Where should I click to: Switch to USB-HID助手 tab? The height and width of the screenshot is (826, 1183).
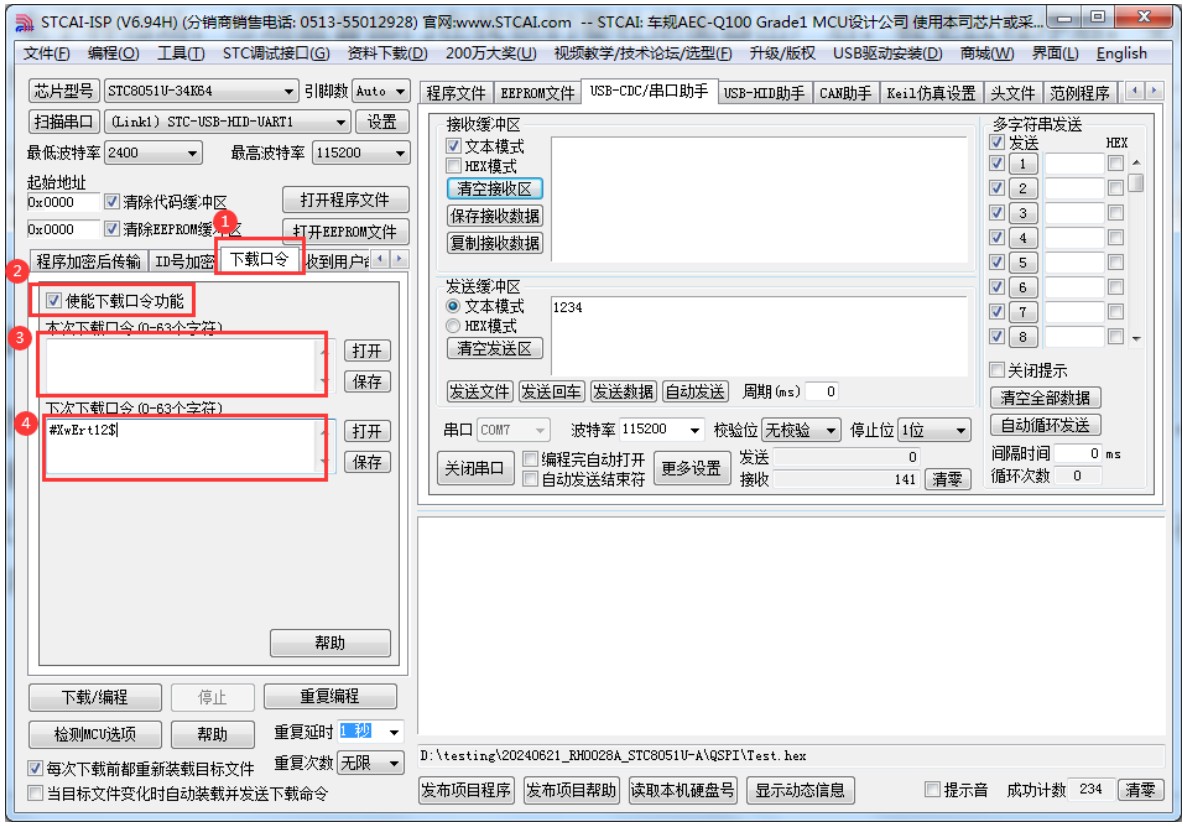coord(764,93)
